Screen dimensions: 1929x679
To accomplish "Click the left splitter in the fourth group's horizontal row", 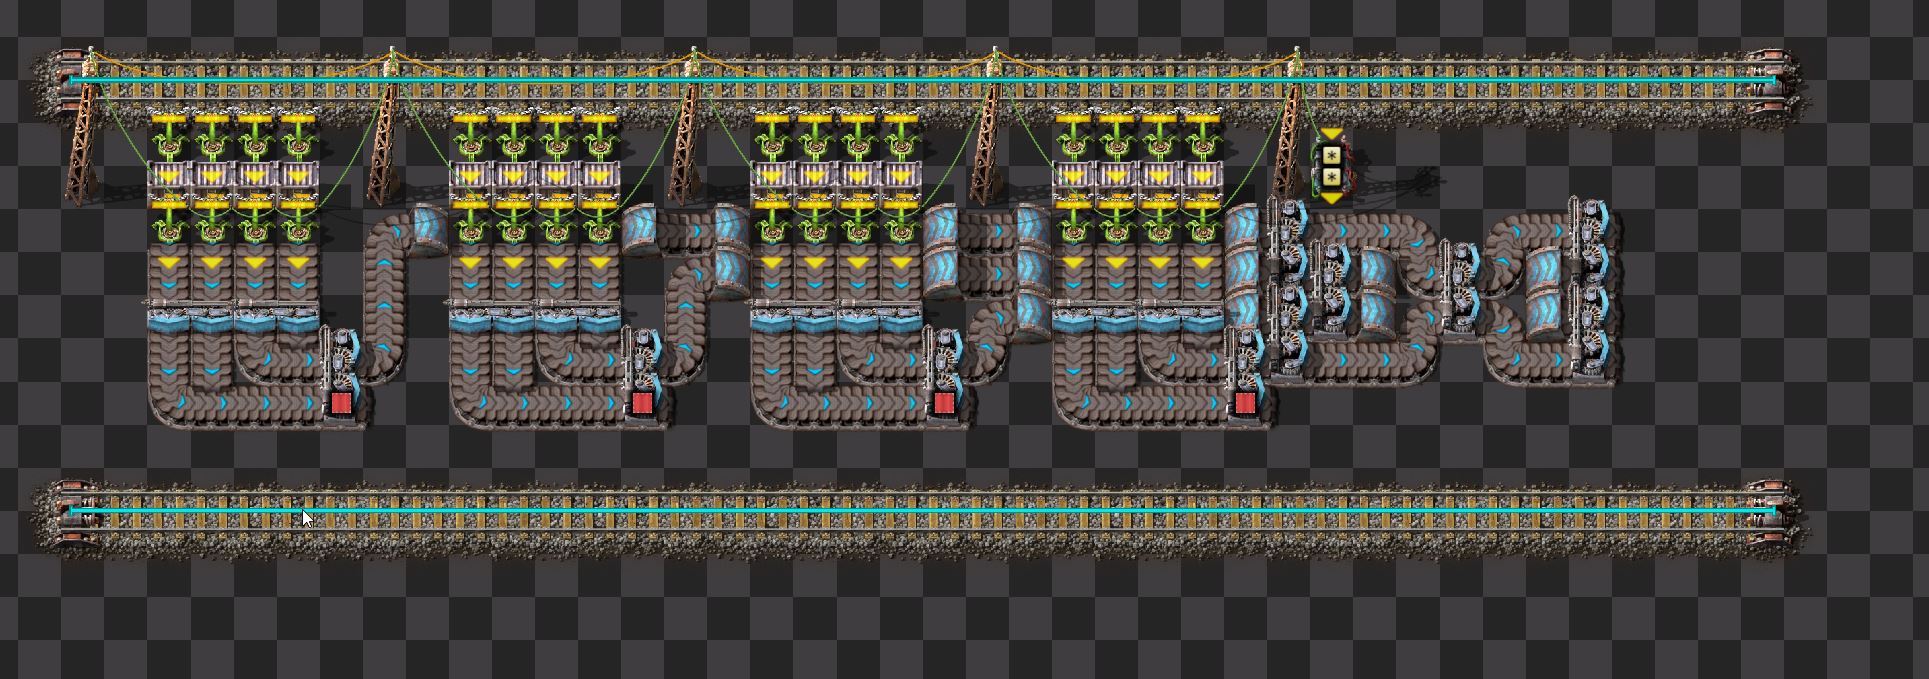I will pyautogui.click(x=1096, y=314).
